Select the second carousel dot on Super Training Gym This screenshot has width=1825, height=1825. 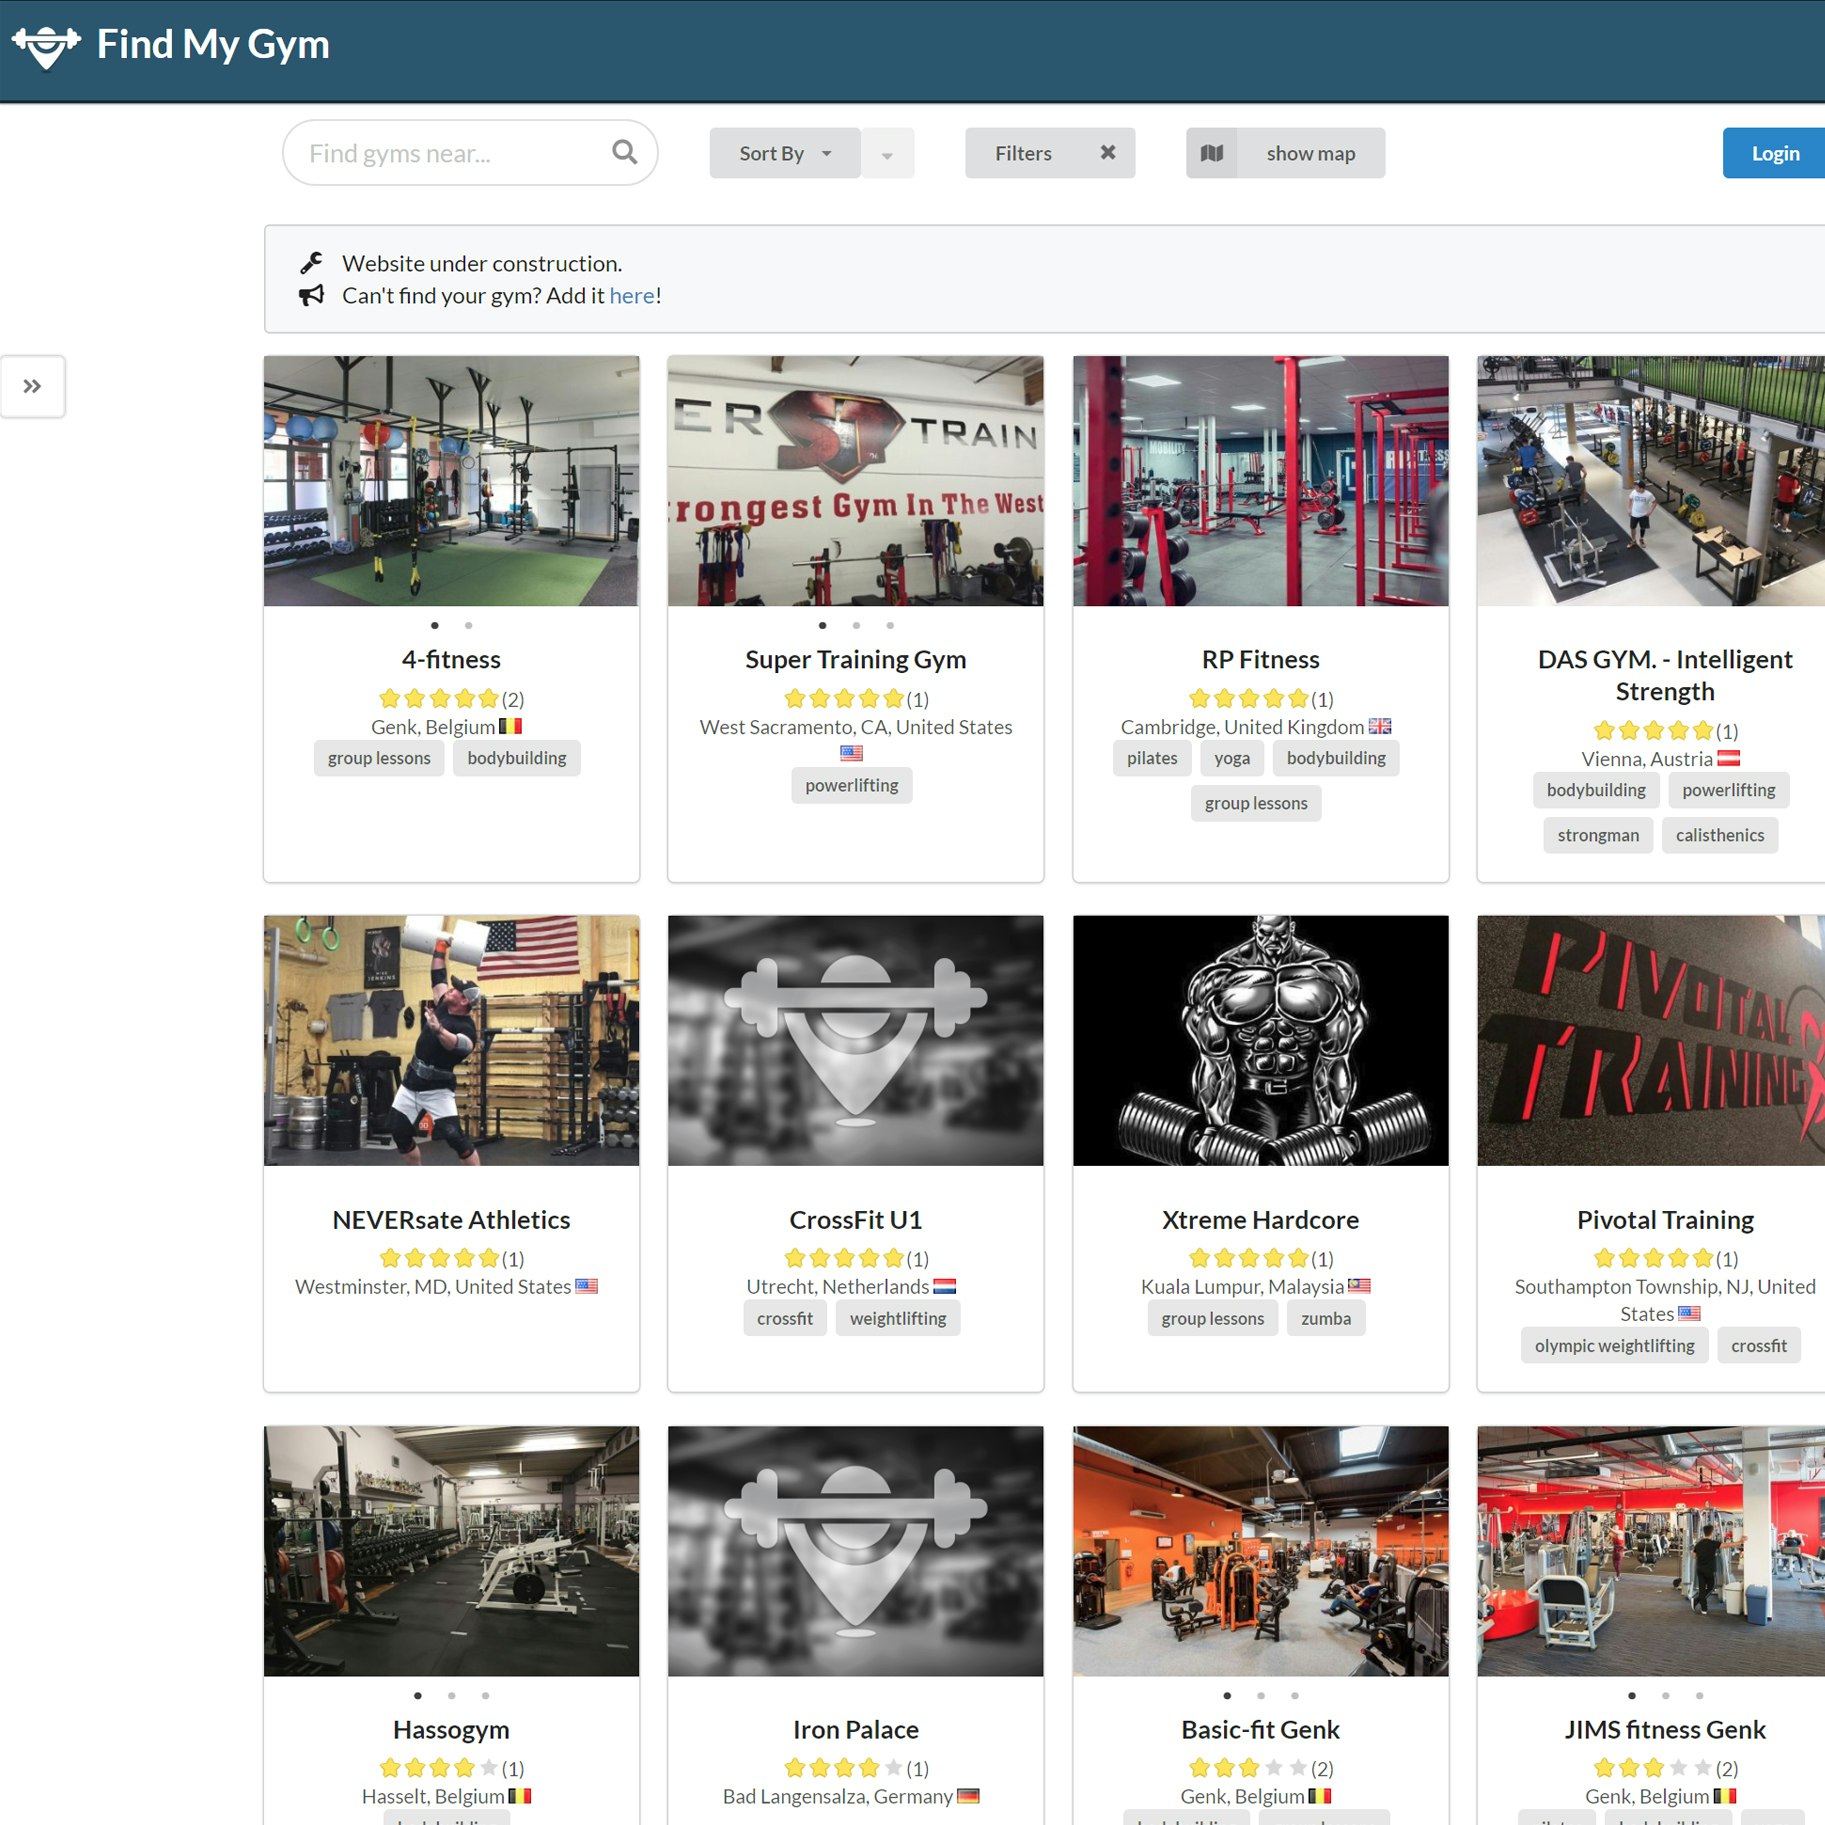(856, 624)
